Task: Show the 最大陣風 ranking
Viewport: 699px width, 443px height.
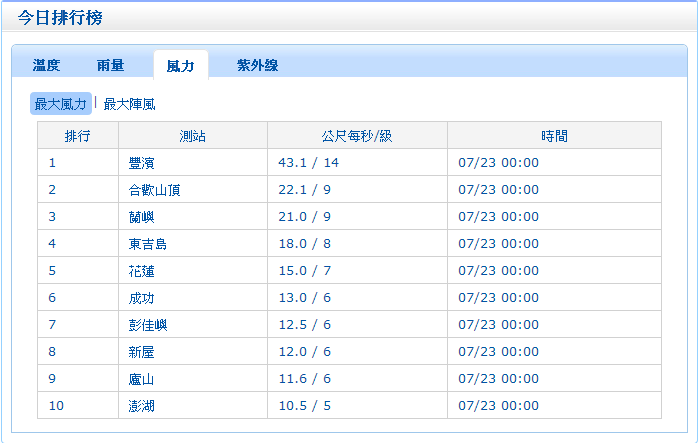Action: tap(129, 104)
